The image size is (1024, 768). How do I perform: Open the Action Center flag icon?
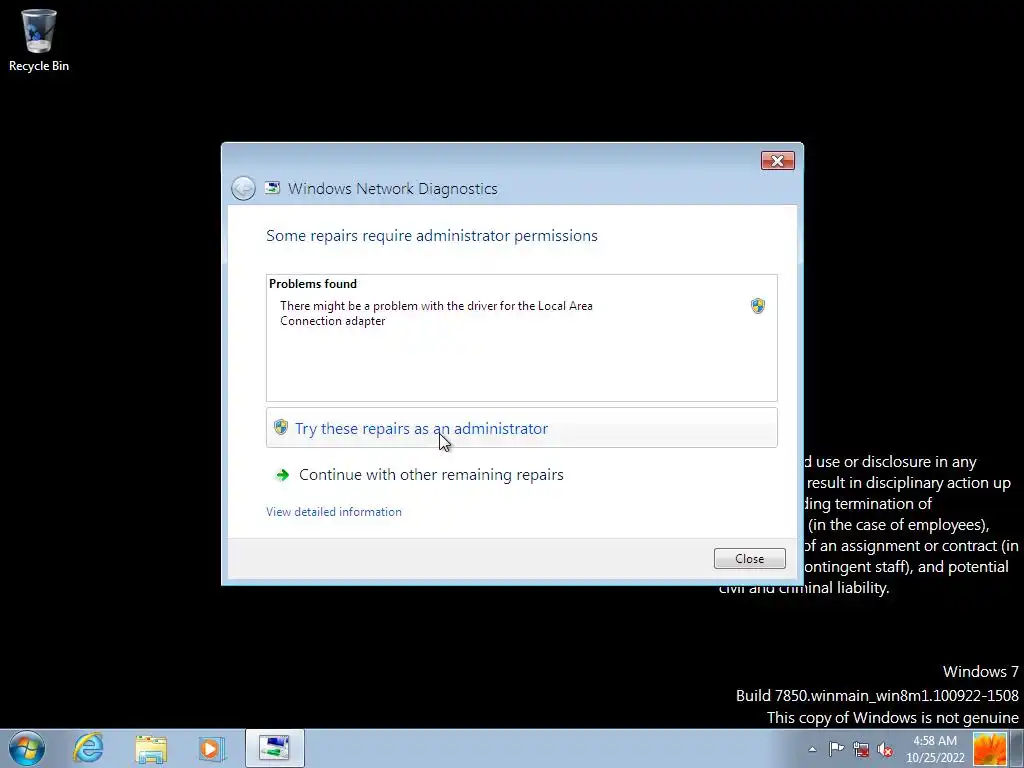pos(836,749)
